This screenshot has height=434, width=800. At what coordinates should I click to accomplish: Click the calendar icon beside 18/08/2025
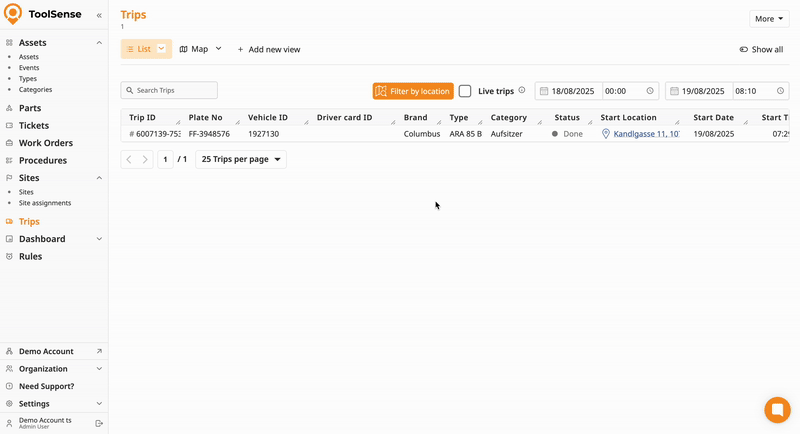click(x=544, y=91)
